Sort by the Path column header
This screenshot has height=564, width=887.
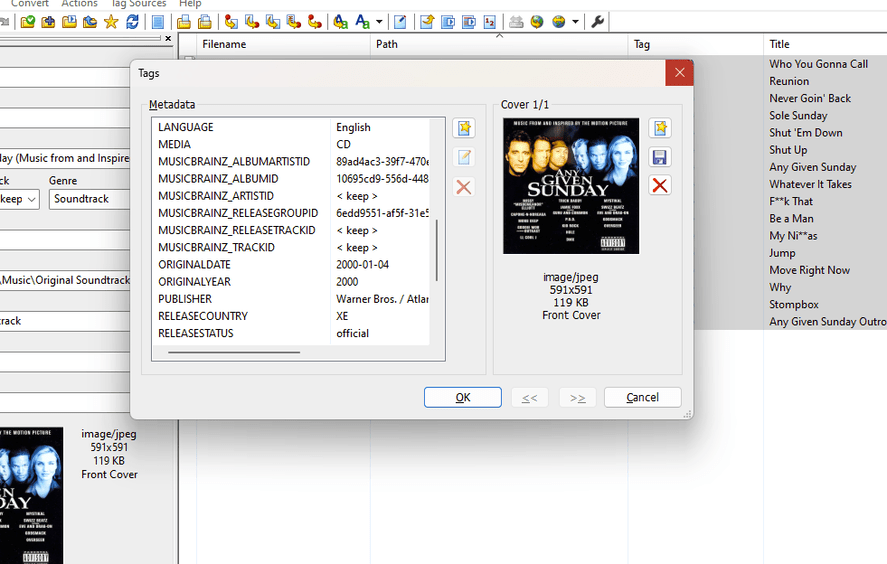pyautogui.click(x=499, y=44)
